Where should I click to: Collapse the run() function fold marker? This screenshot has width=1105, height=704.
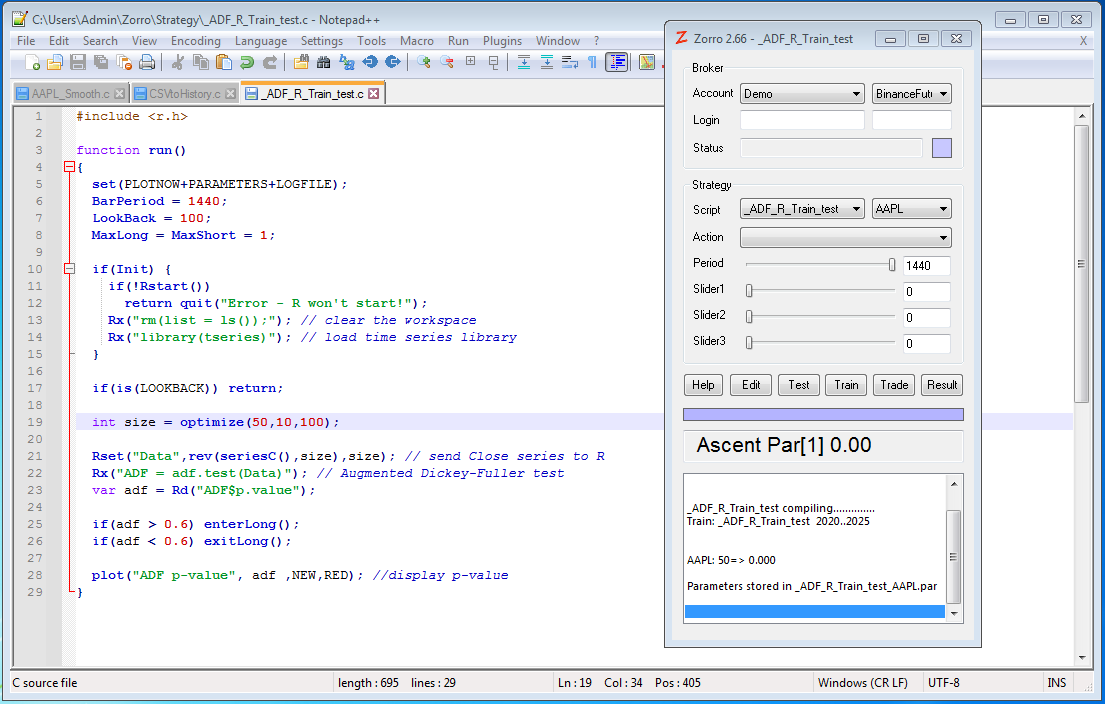[x=68, y=167]
